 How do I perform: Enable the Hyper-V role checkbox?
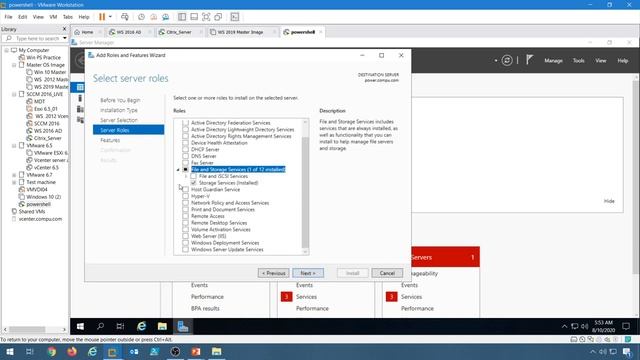185,196
